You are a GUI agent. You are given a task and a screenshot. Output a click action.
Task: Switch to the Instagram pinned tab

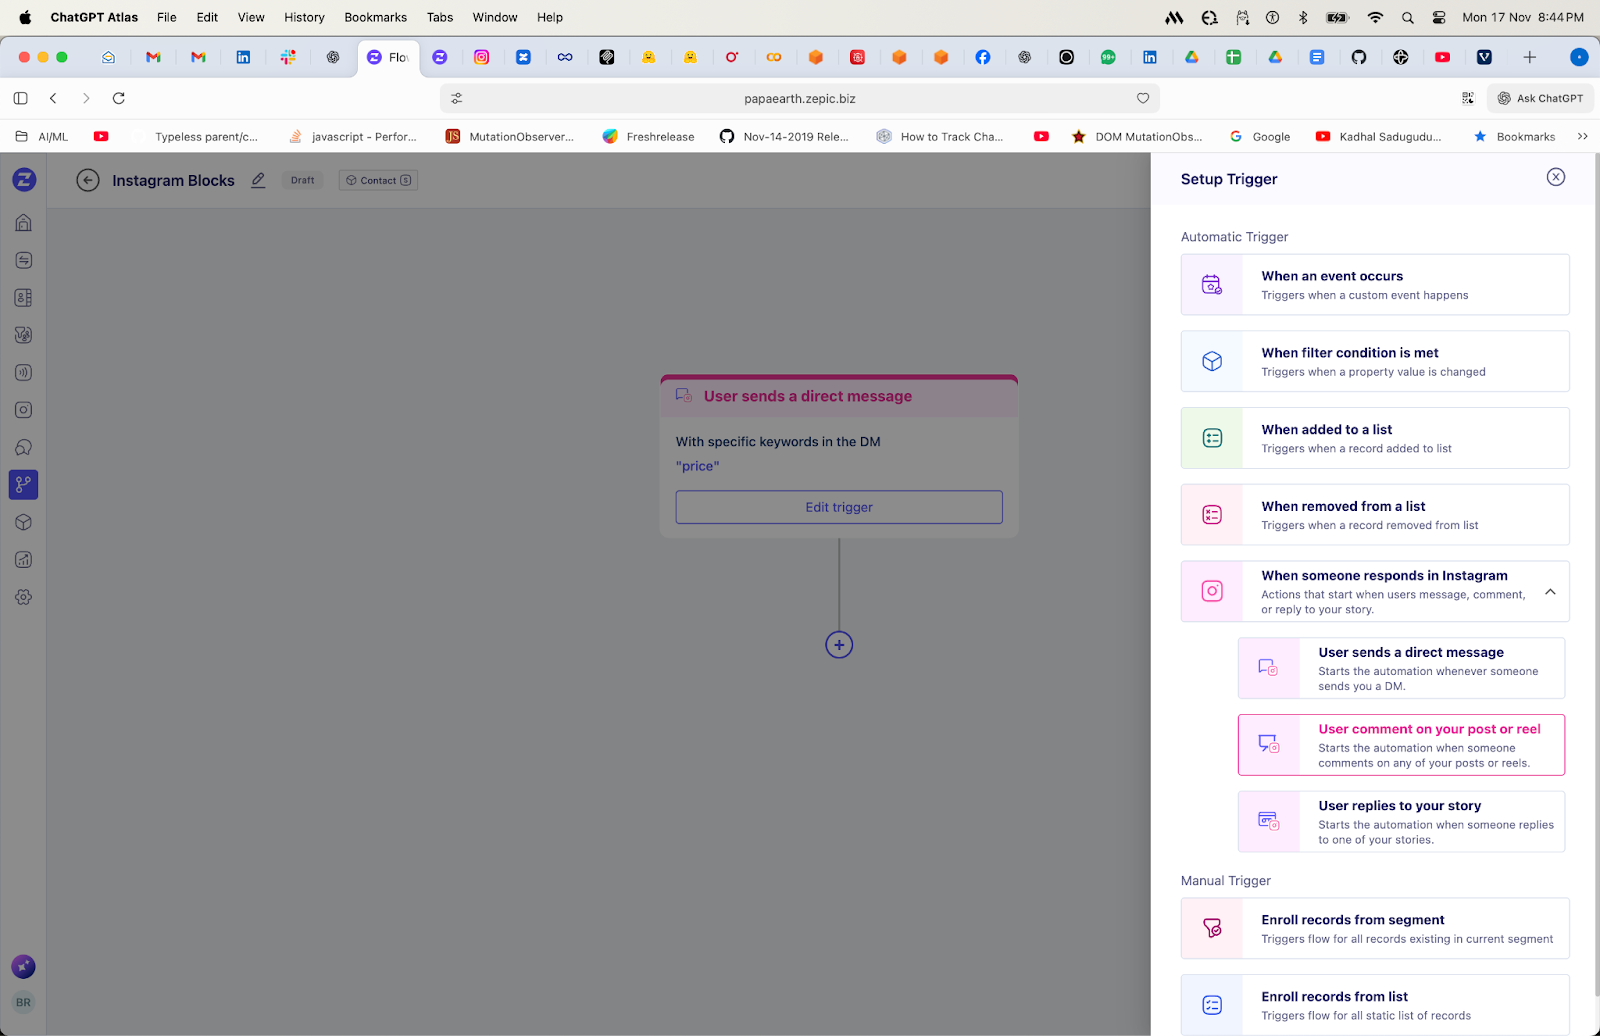tap(482, 57)
